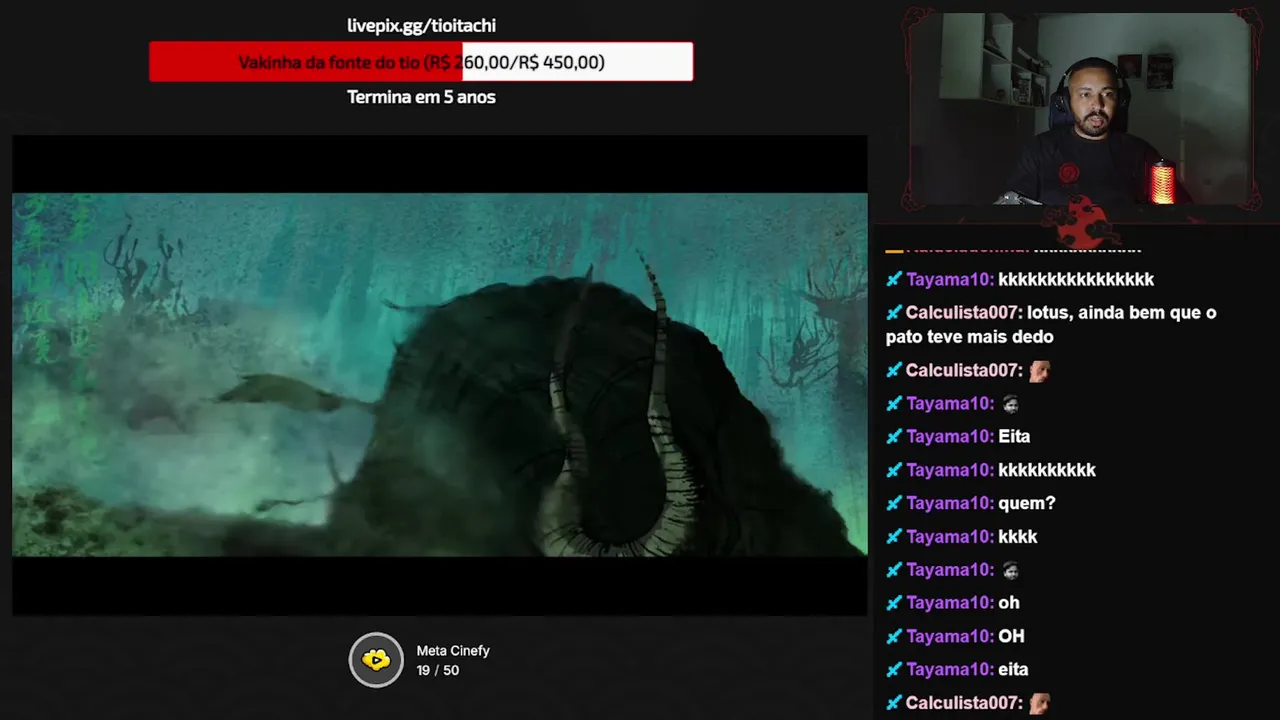Viewport: 1280px width, 720px height.
Task: Click the blue badge beside 'quem?' message
Action: 894,503
